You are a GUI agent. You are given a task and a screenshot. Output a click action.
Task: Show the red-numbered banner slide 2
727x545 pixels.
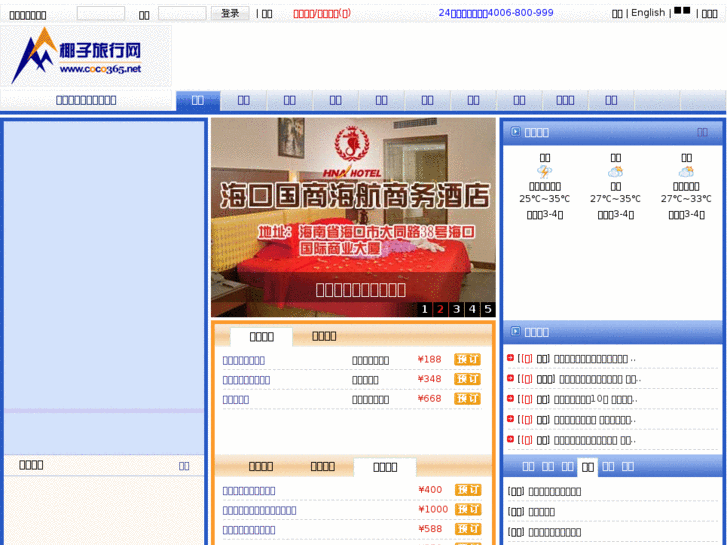tap(440, 309)
